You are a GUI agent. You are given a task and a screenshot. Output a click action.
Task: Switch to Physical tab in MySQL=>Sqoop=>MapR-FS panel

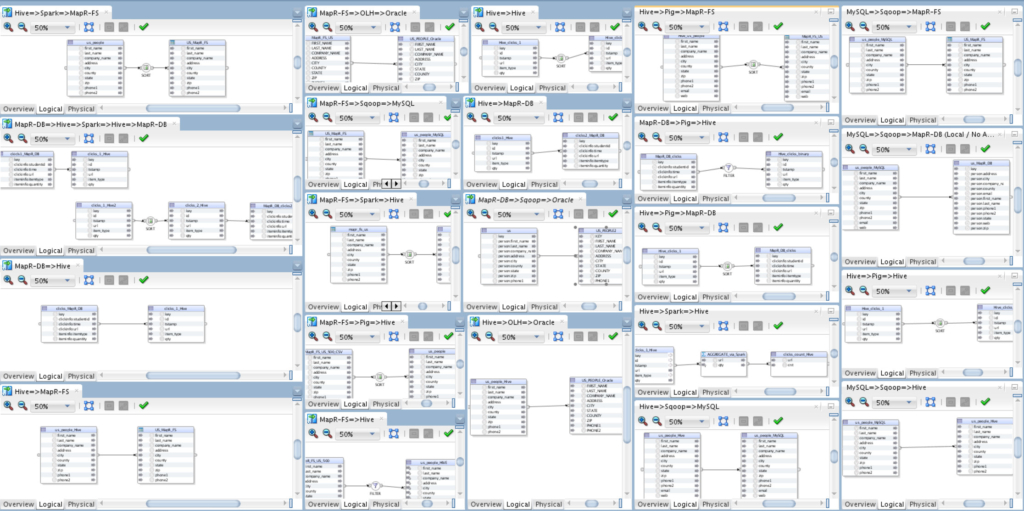pyautogui.click(x=923, y=120)
